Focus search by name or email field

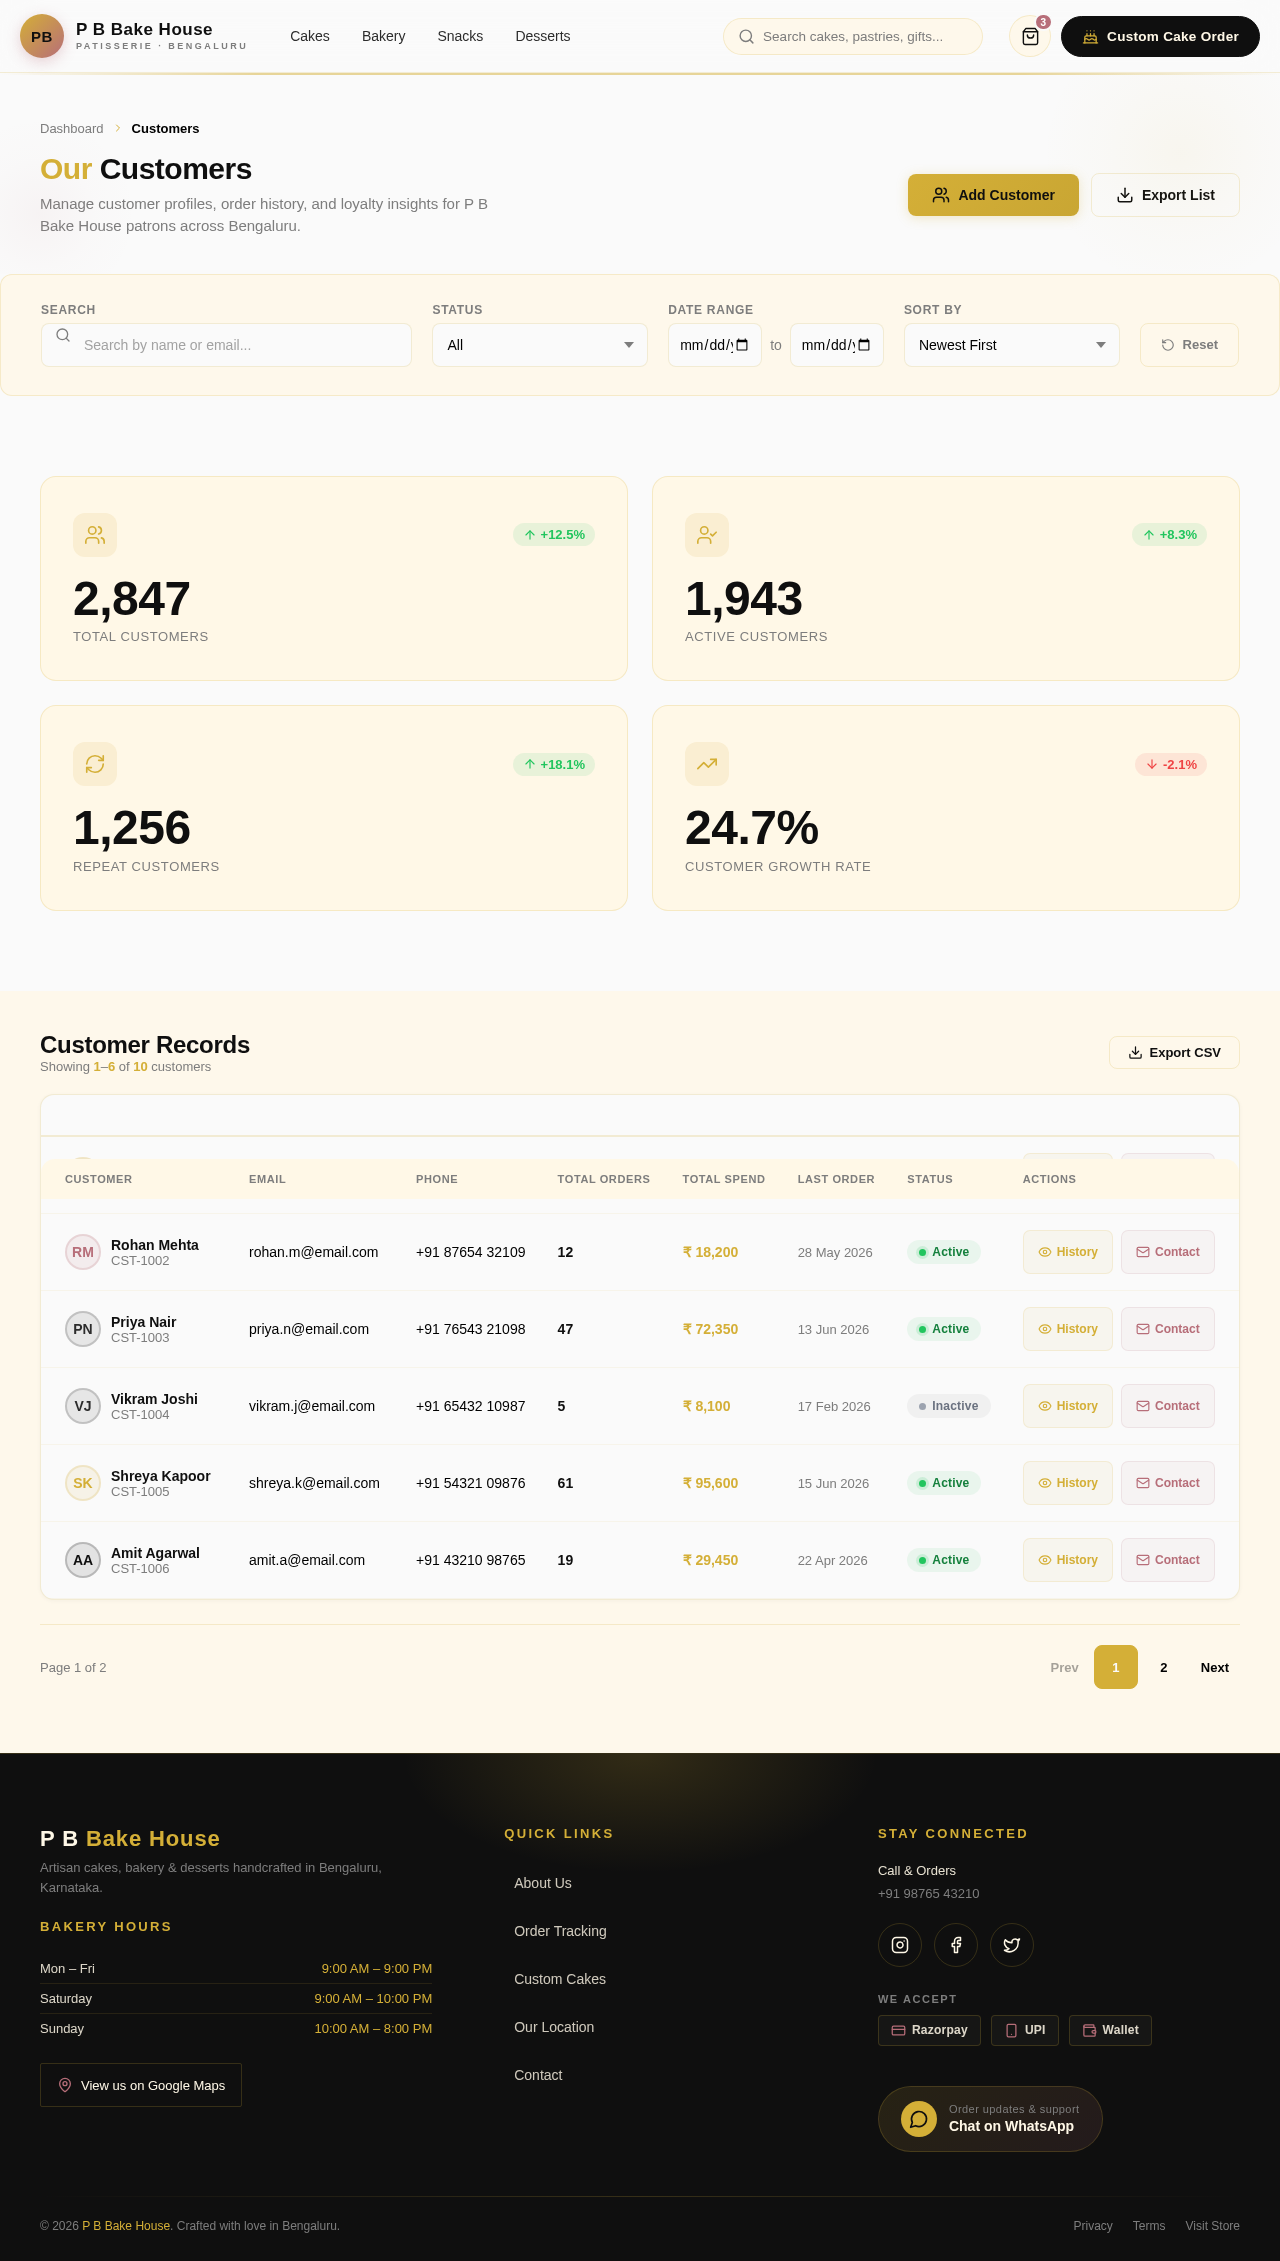point(226,345)
